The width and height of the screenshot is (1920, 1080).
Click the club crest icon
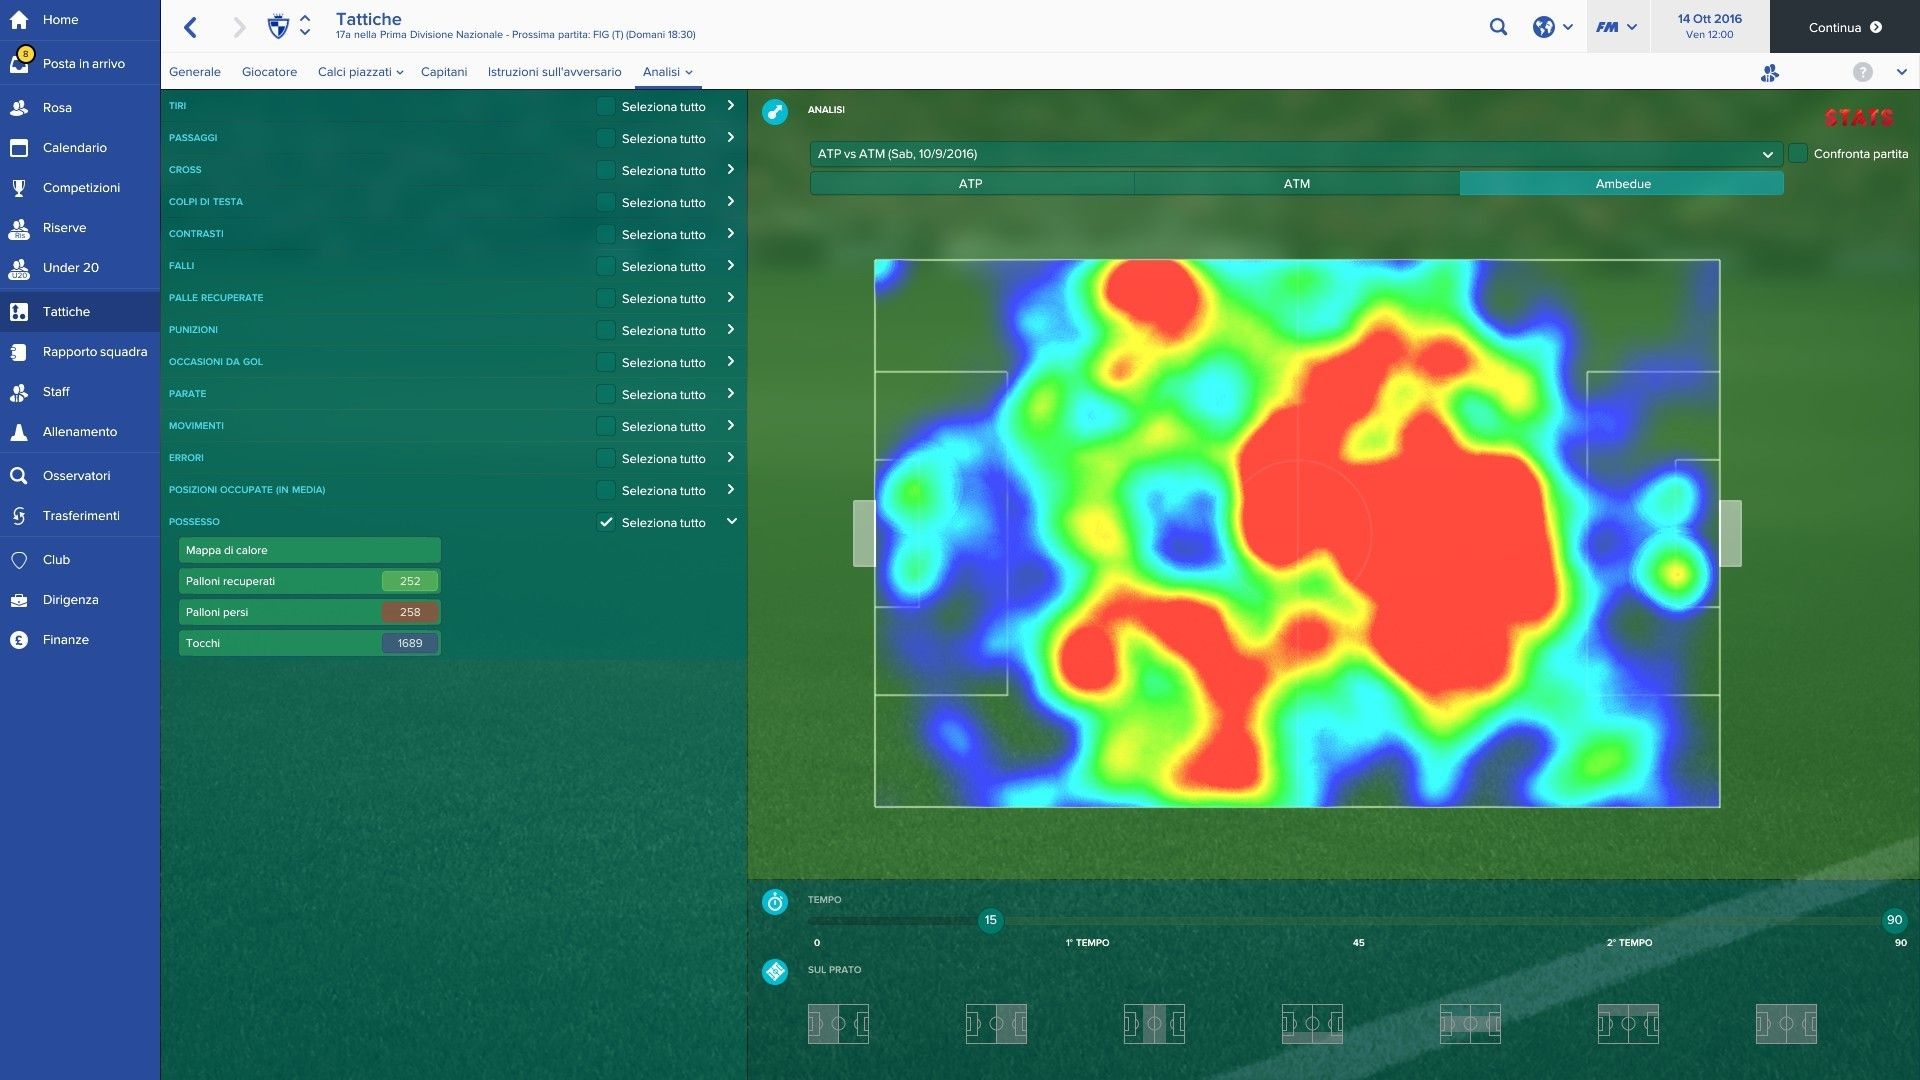click(x=278, y=27)
